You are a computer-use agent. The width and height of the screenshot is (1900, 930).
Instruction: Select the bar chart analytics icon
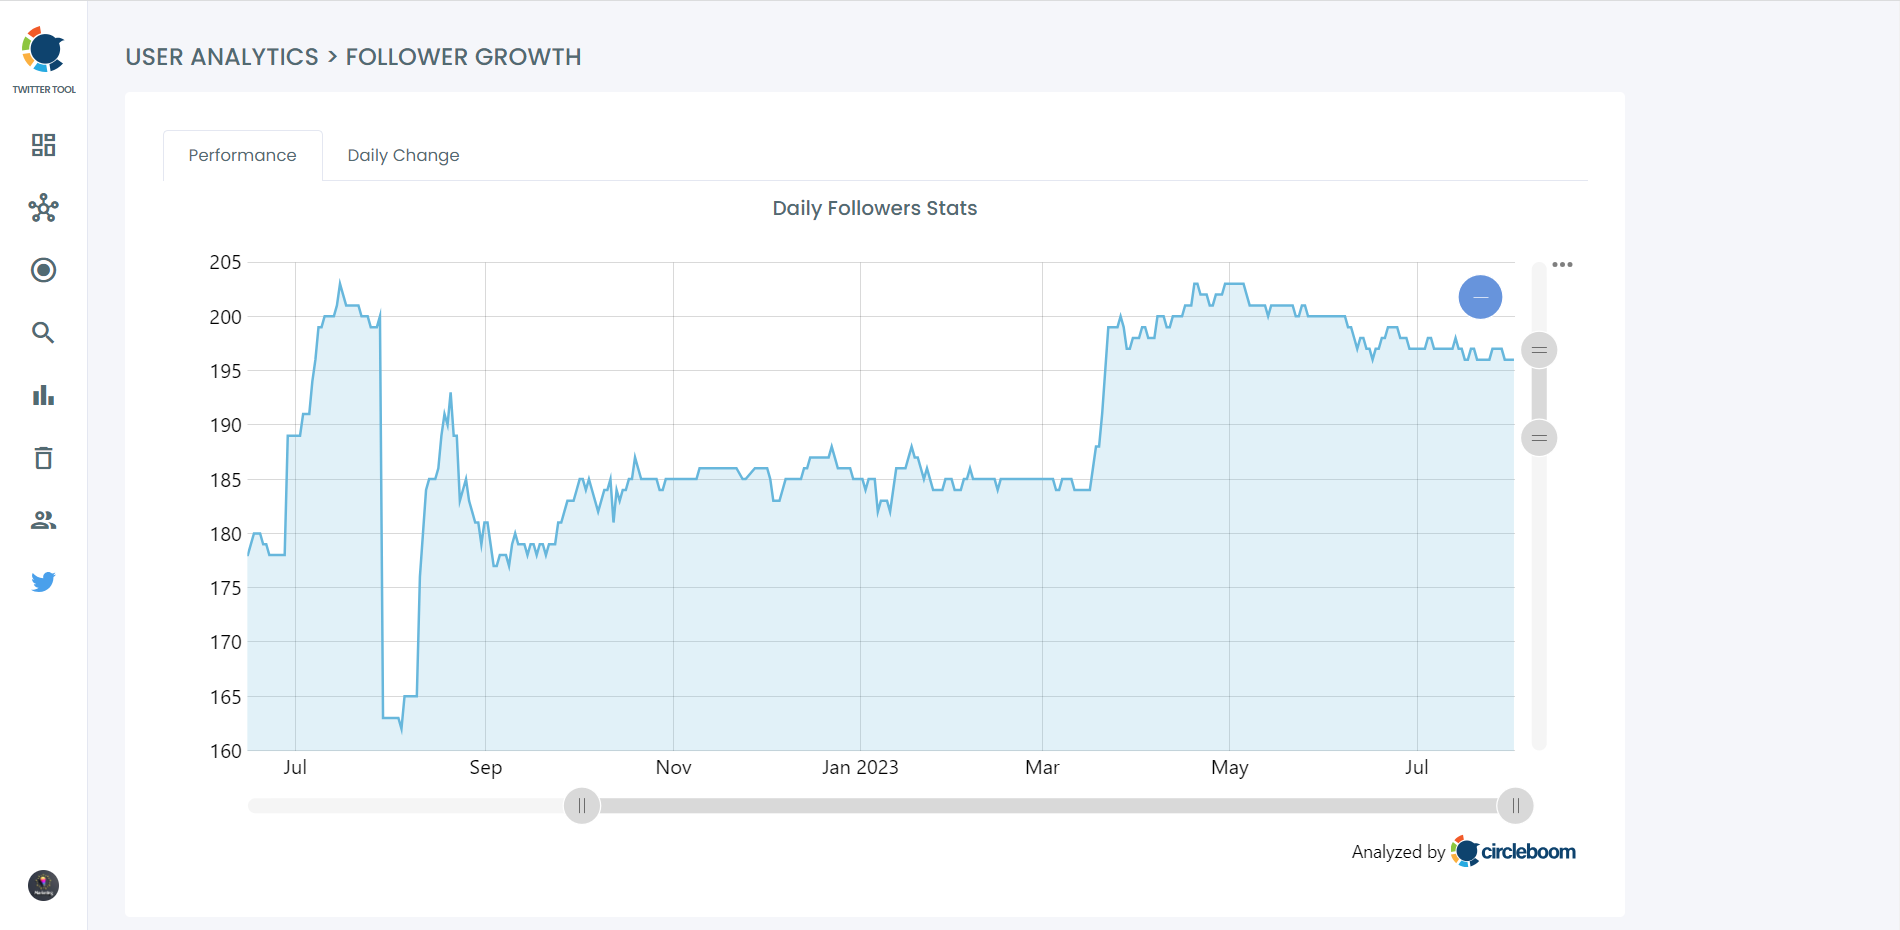(x=43, y=395)
